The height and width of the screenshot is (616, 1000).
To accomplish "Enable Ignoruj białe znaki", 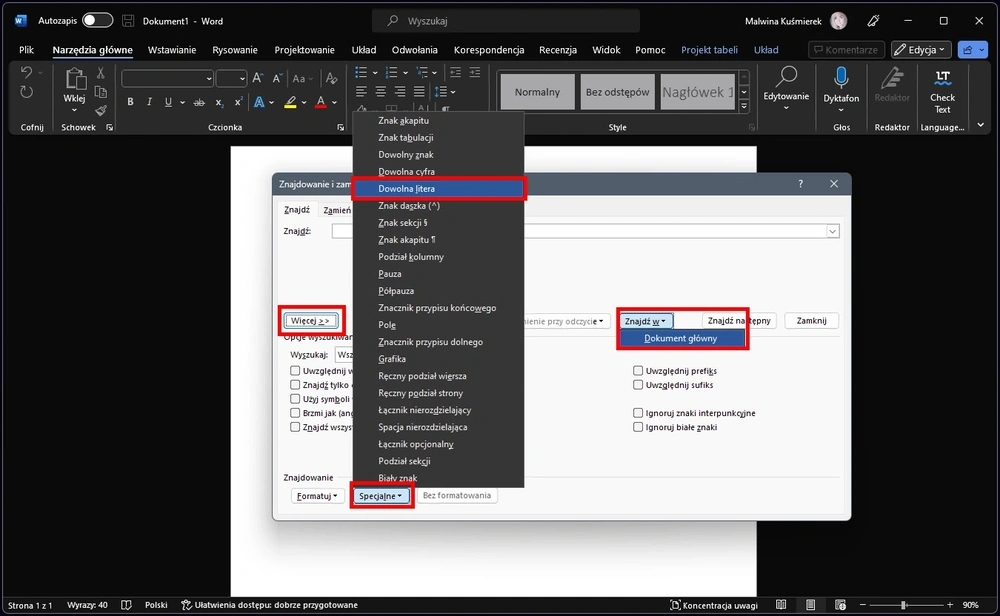I will 638,427.
